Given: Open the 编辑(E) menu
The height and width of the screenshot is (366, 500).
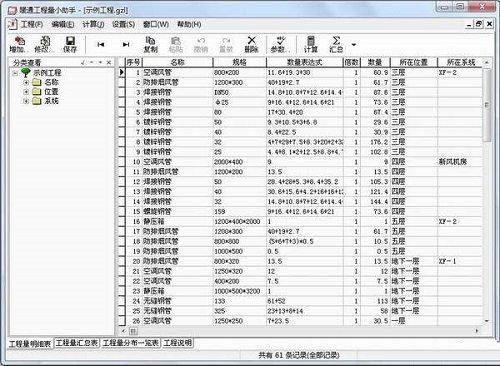Looking at the screenshot, I should pos(63,24).
